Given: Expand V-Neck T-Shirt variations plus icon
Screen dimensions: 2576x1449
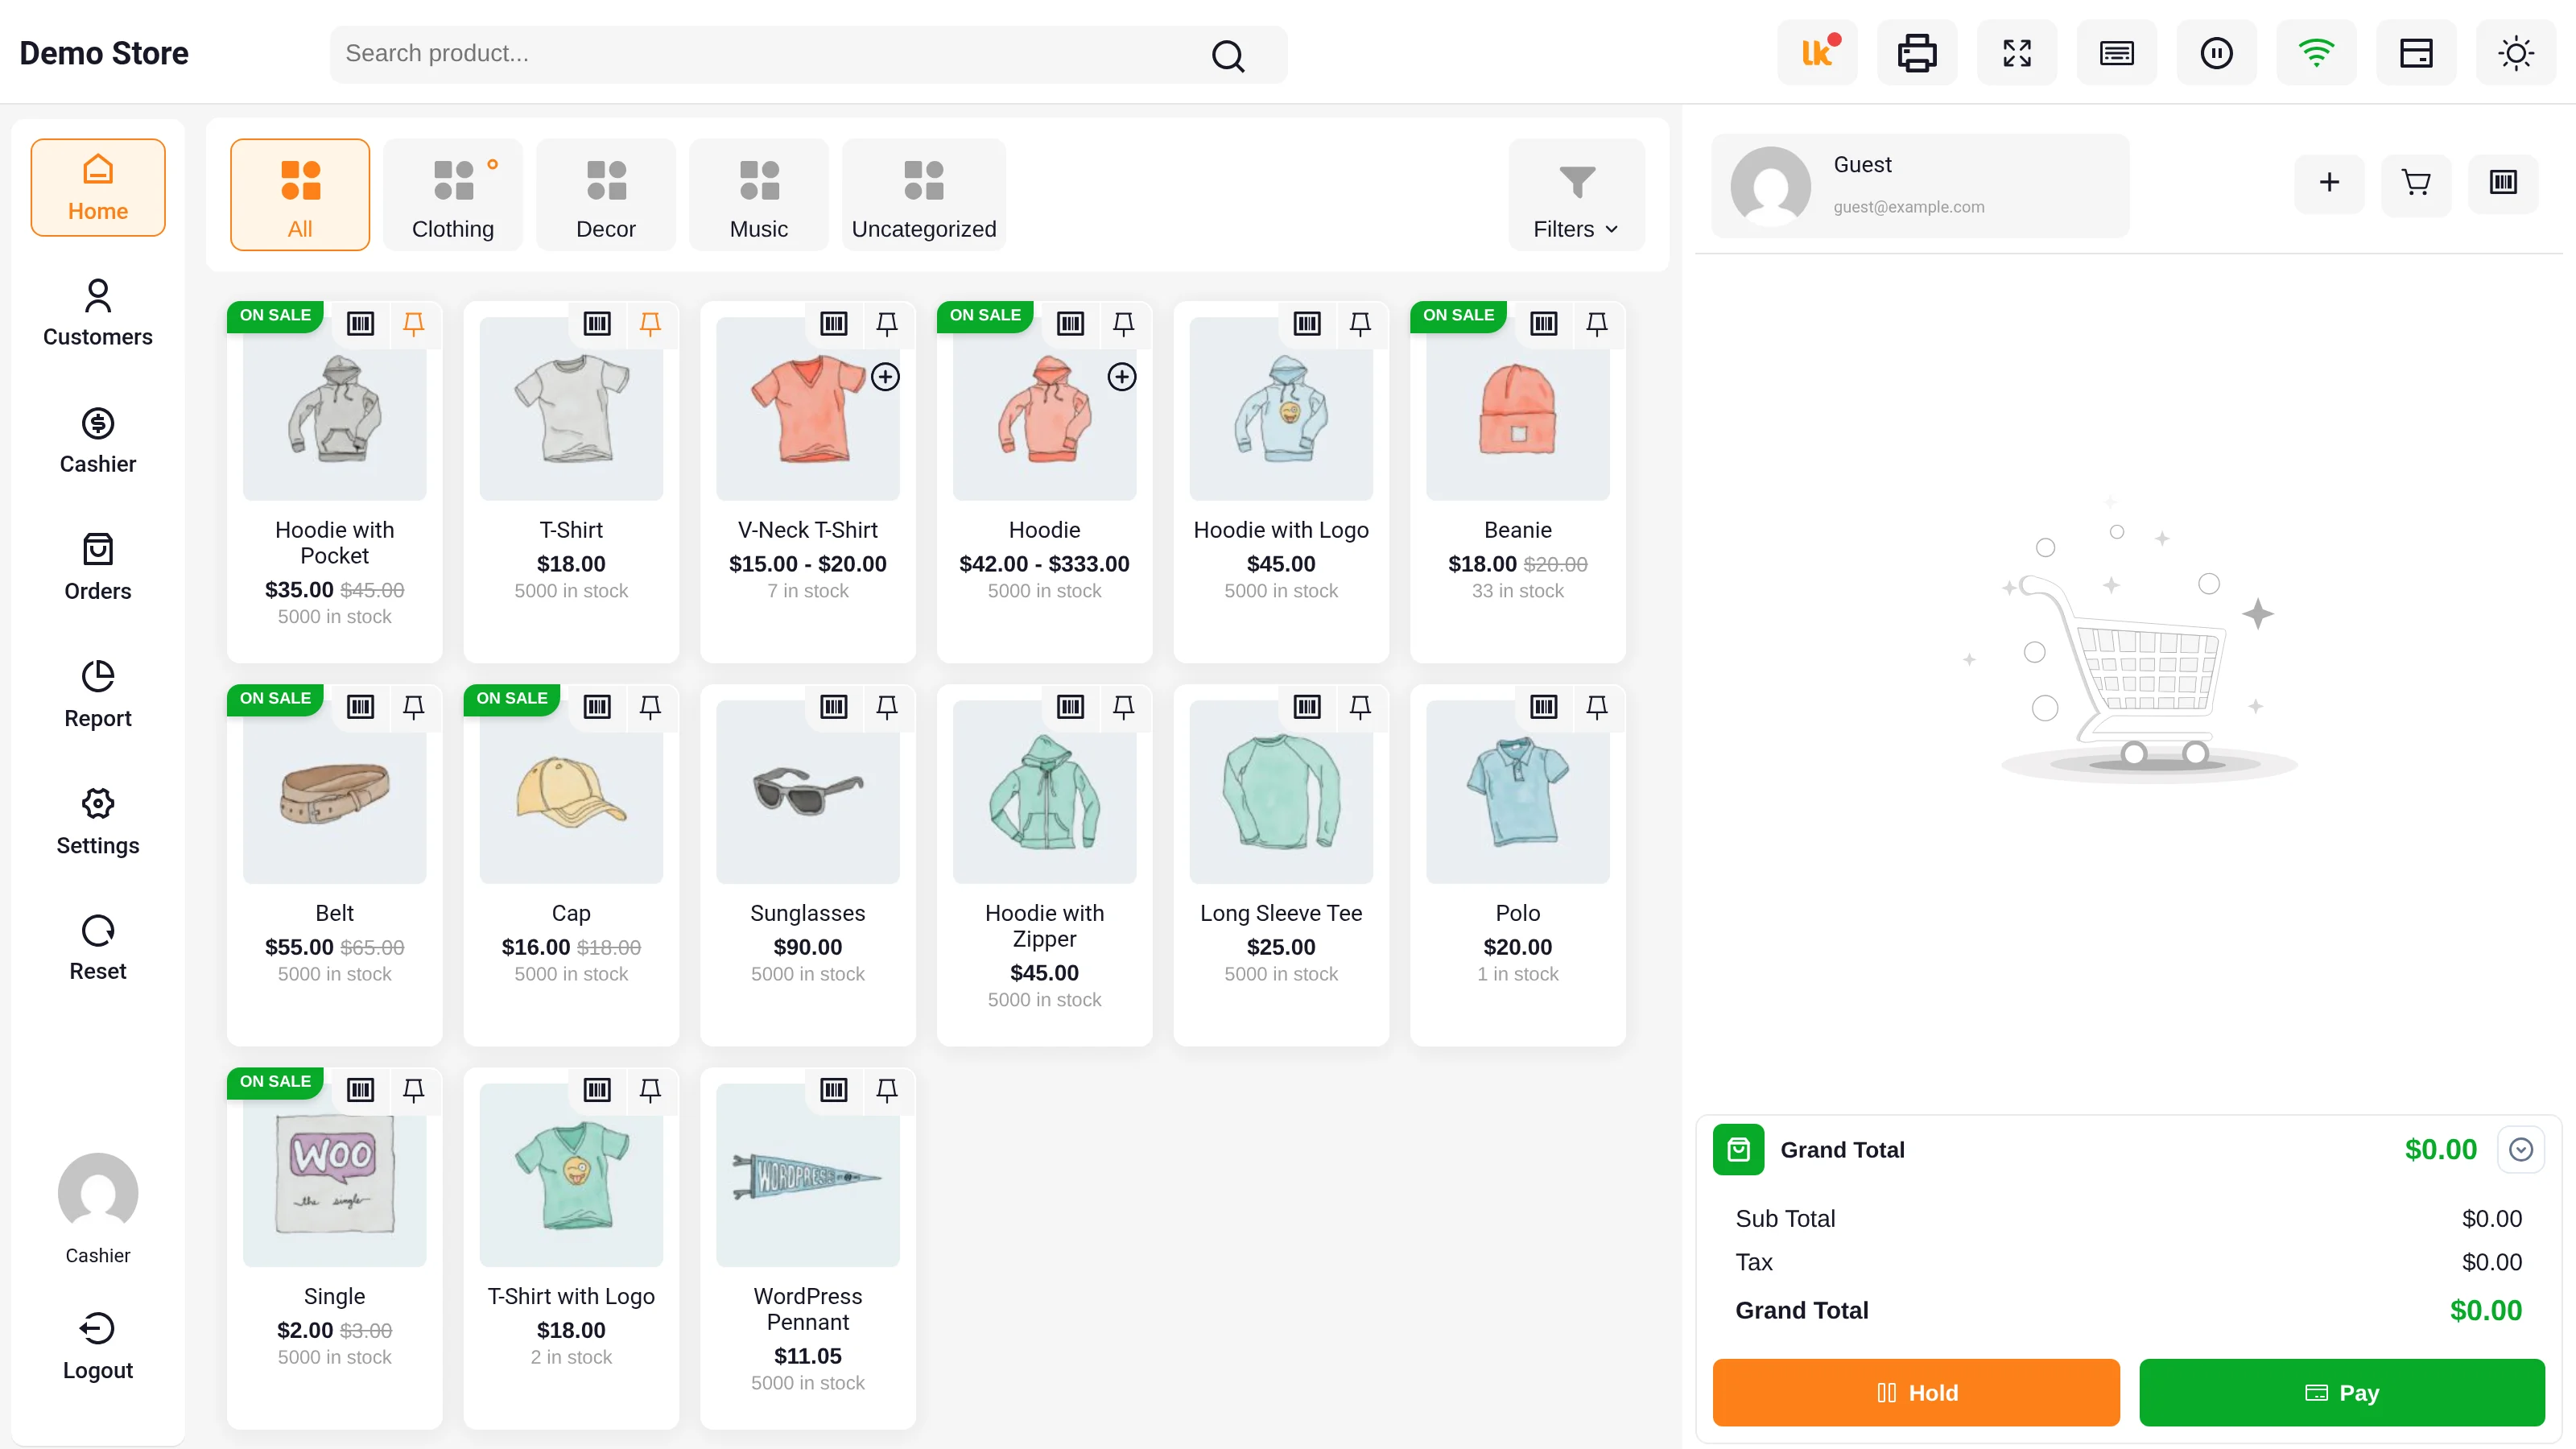Looking at the screenshot, I should pyautogui.click(x=885, y=377).
